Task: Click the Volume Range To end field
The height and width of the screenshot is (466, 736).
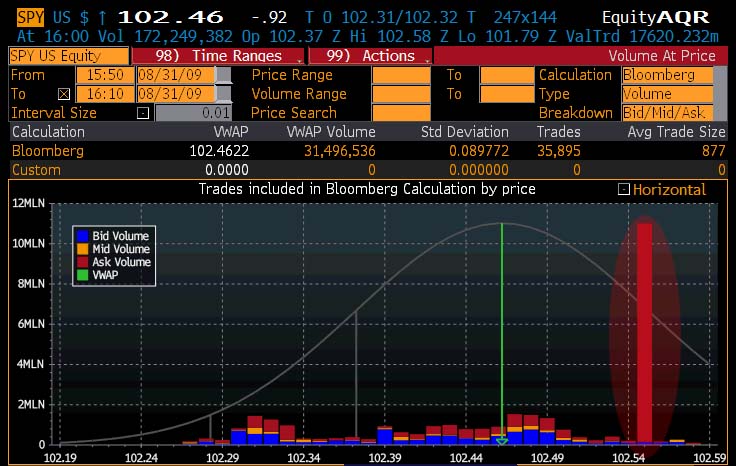Action: tap(507, 94)
